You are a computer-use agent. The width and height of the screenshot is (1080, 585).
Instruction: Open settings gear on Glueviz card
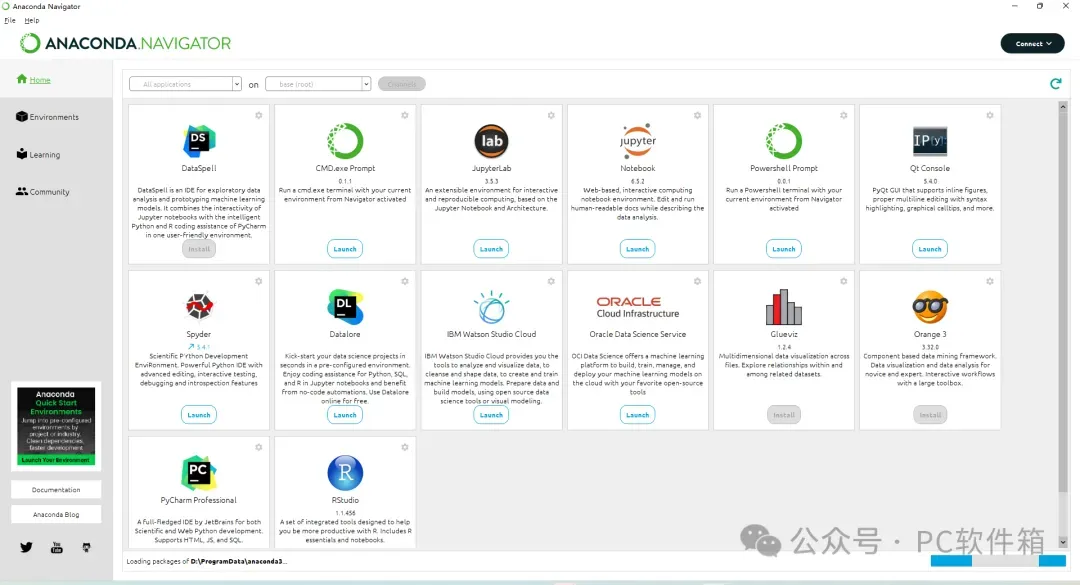coord(844,281)
